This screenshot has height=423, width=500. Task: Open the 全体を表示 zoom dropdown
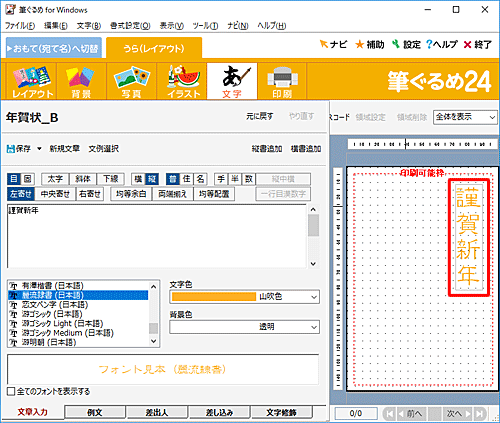(x=465, y=117)
